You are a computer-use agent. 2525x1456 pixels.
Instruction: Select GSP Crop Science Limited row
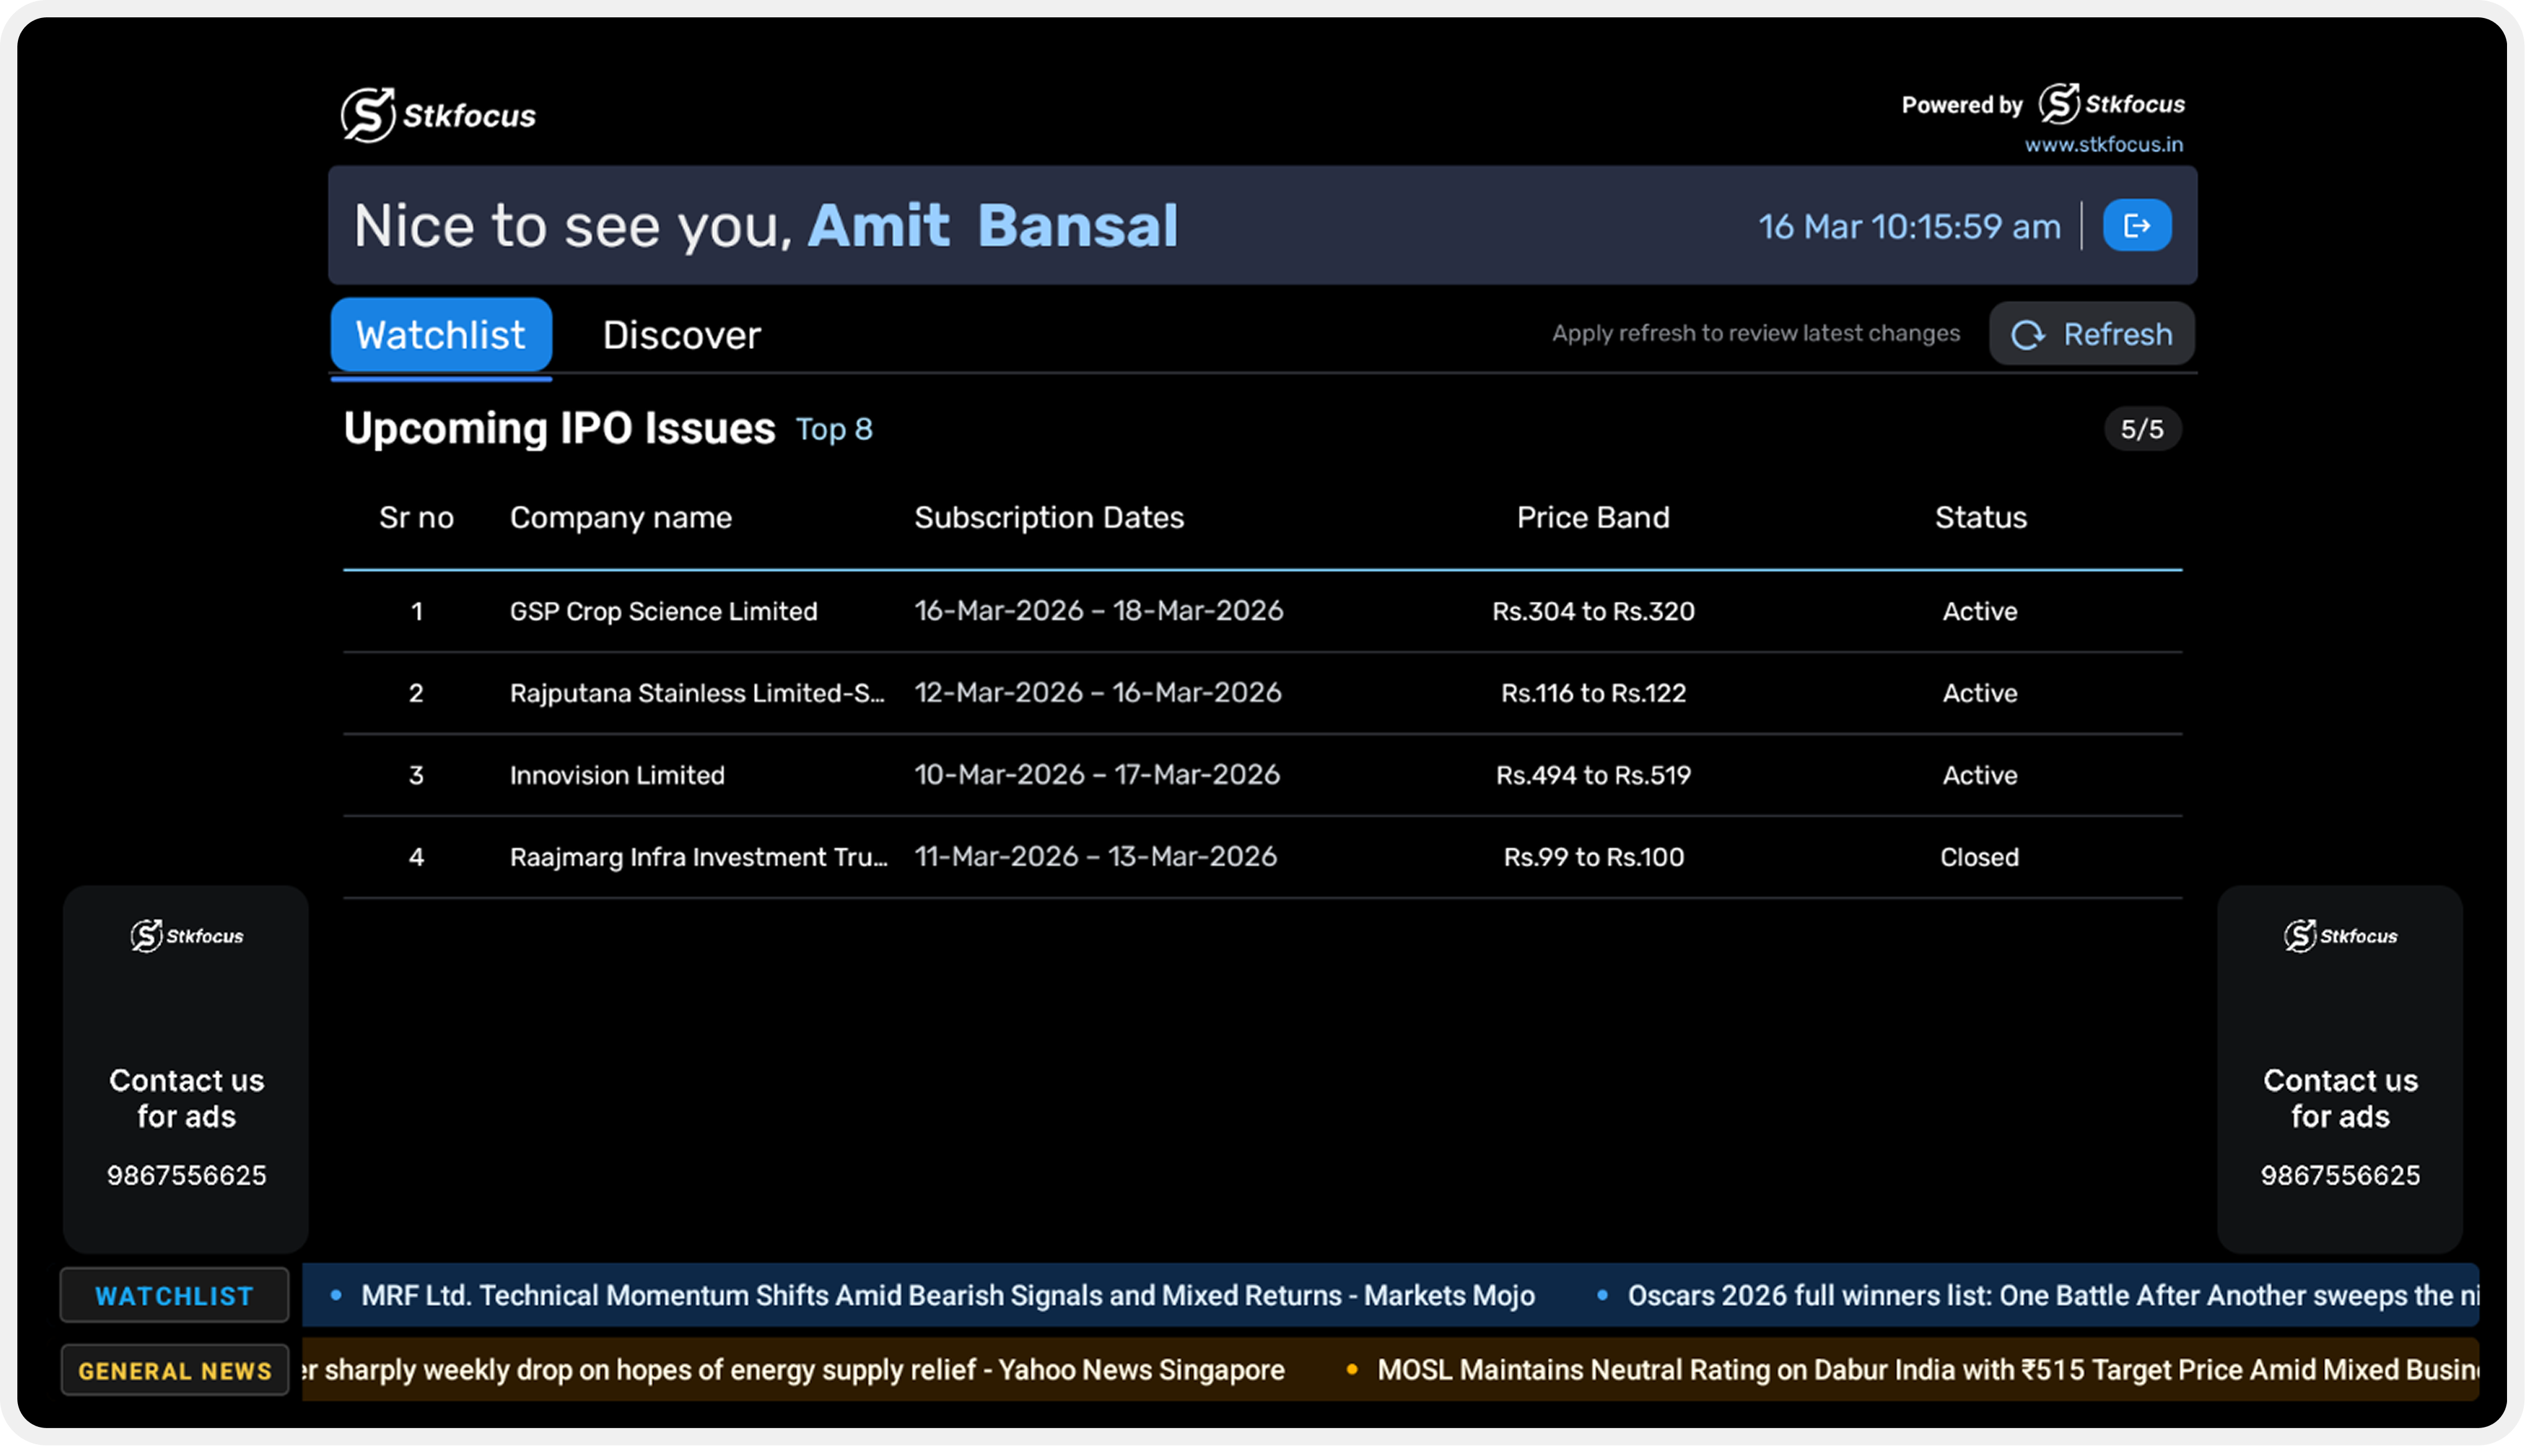click(663, 611)
